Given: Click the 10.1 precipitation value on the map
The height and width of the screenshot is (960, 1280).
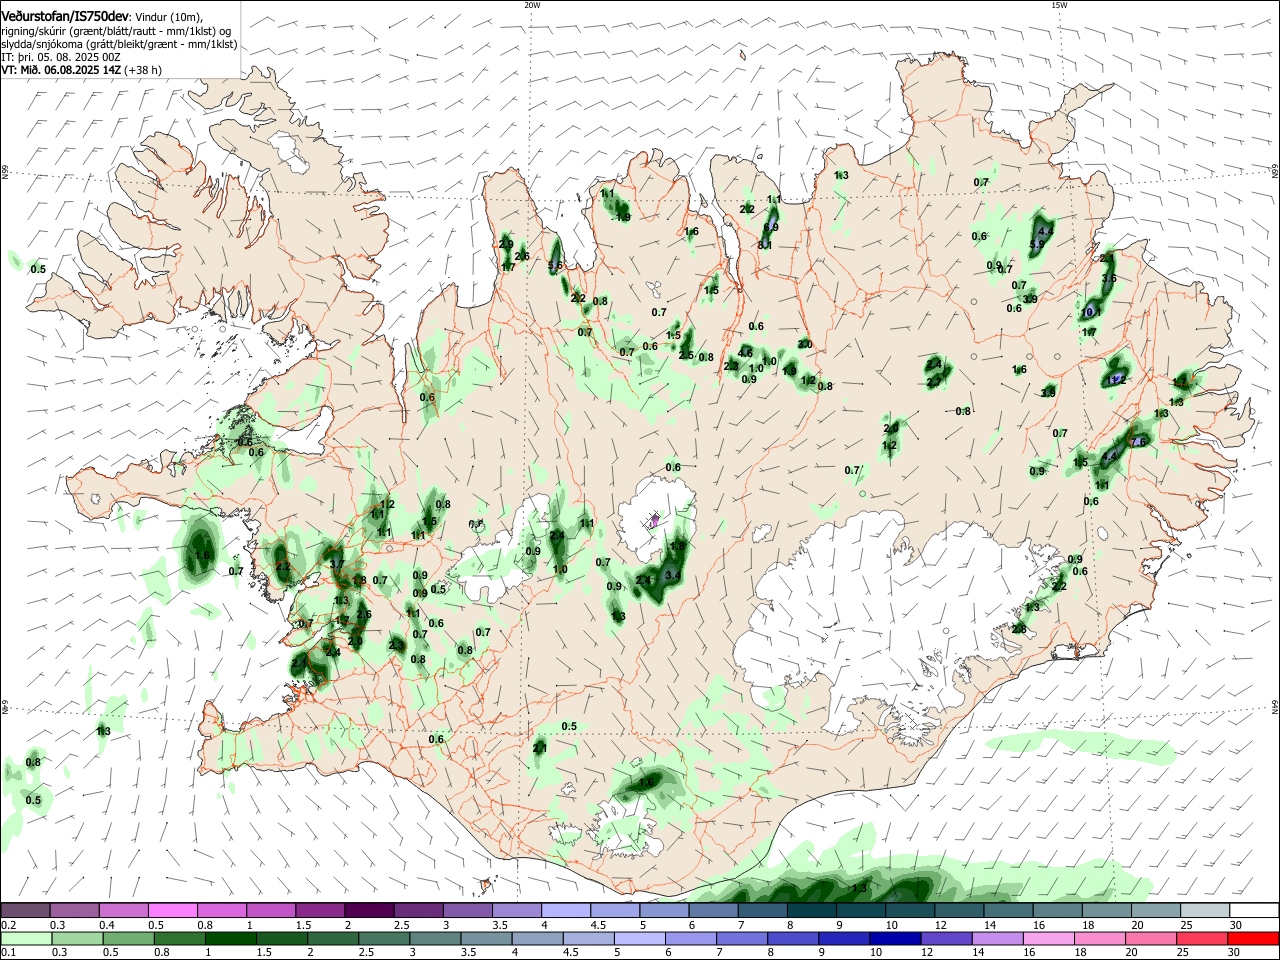Looking at the screenshot, I should [x=1092, y=312].
